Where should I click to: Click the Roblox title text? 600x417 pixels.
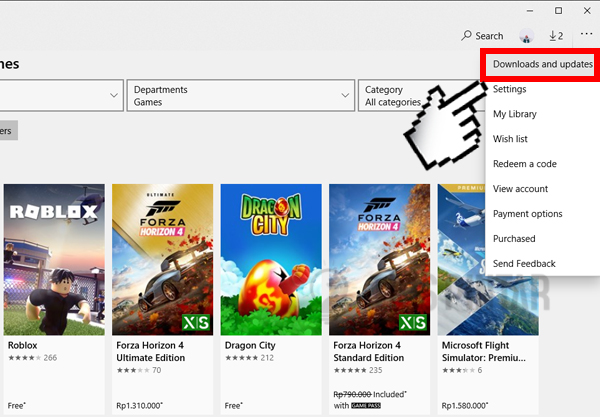pos(23,345)
